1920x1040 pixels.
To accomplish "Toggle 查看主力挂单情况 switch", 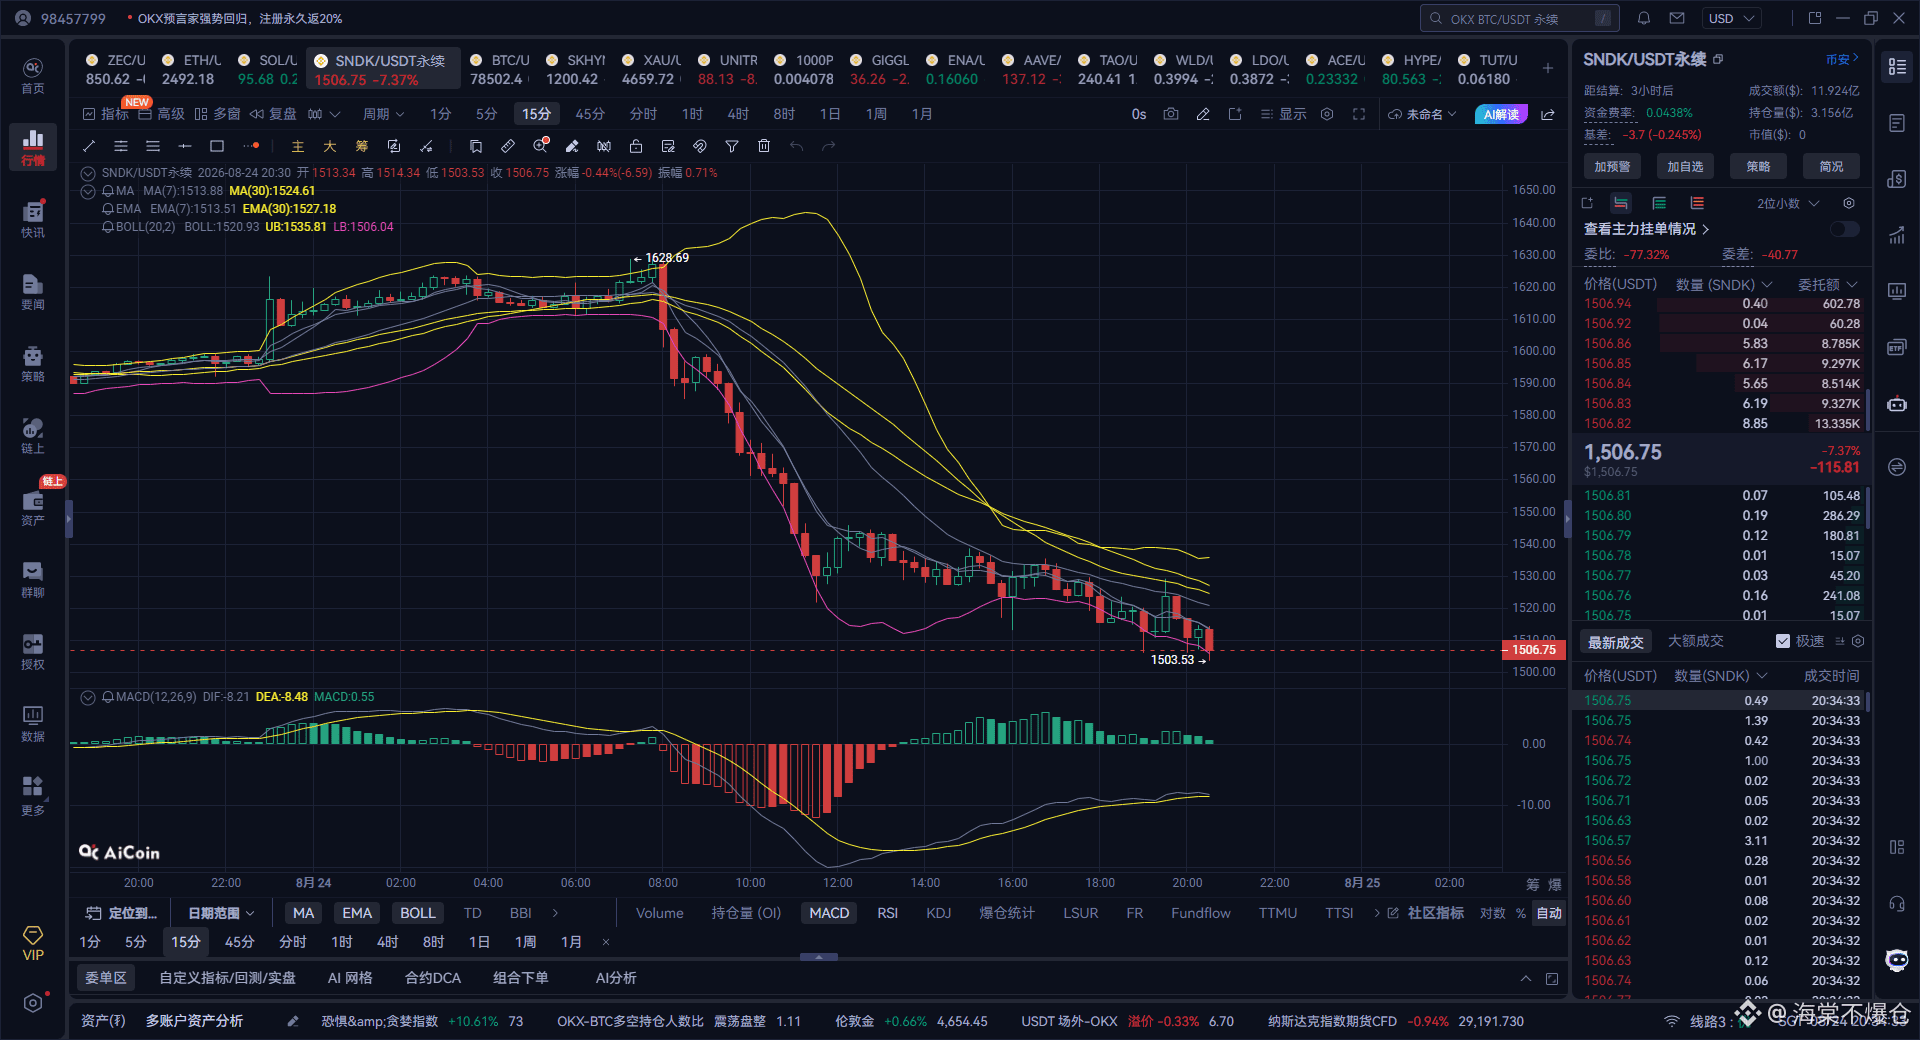I will point(1844,229).
